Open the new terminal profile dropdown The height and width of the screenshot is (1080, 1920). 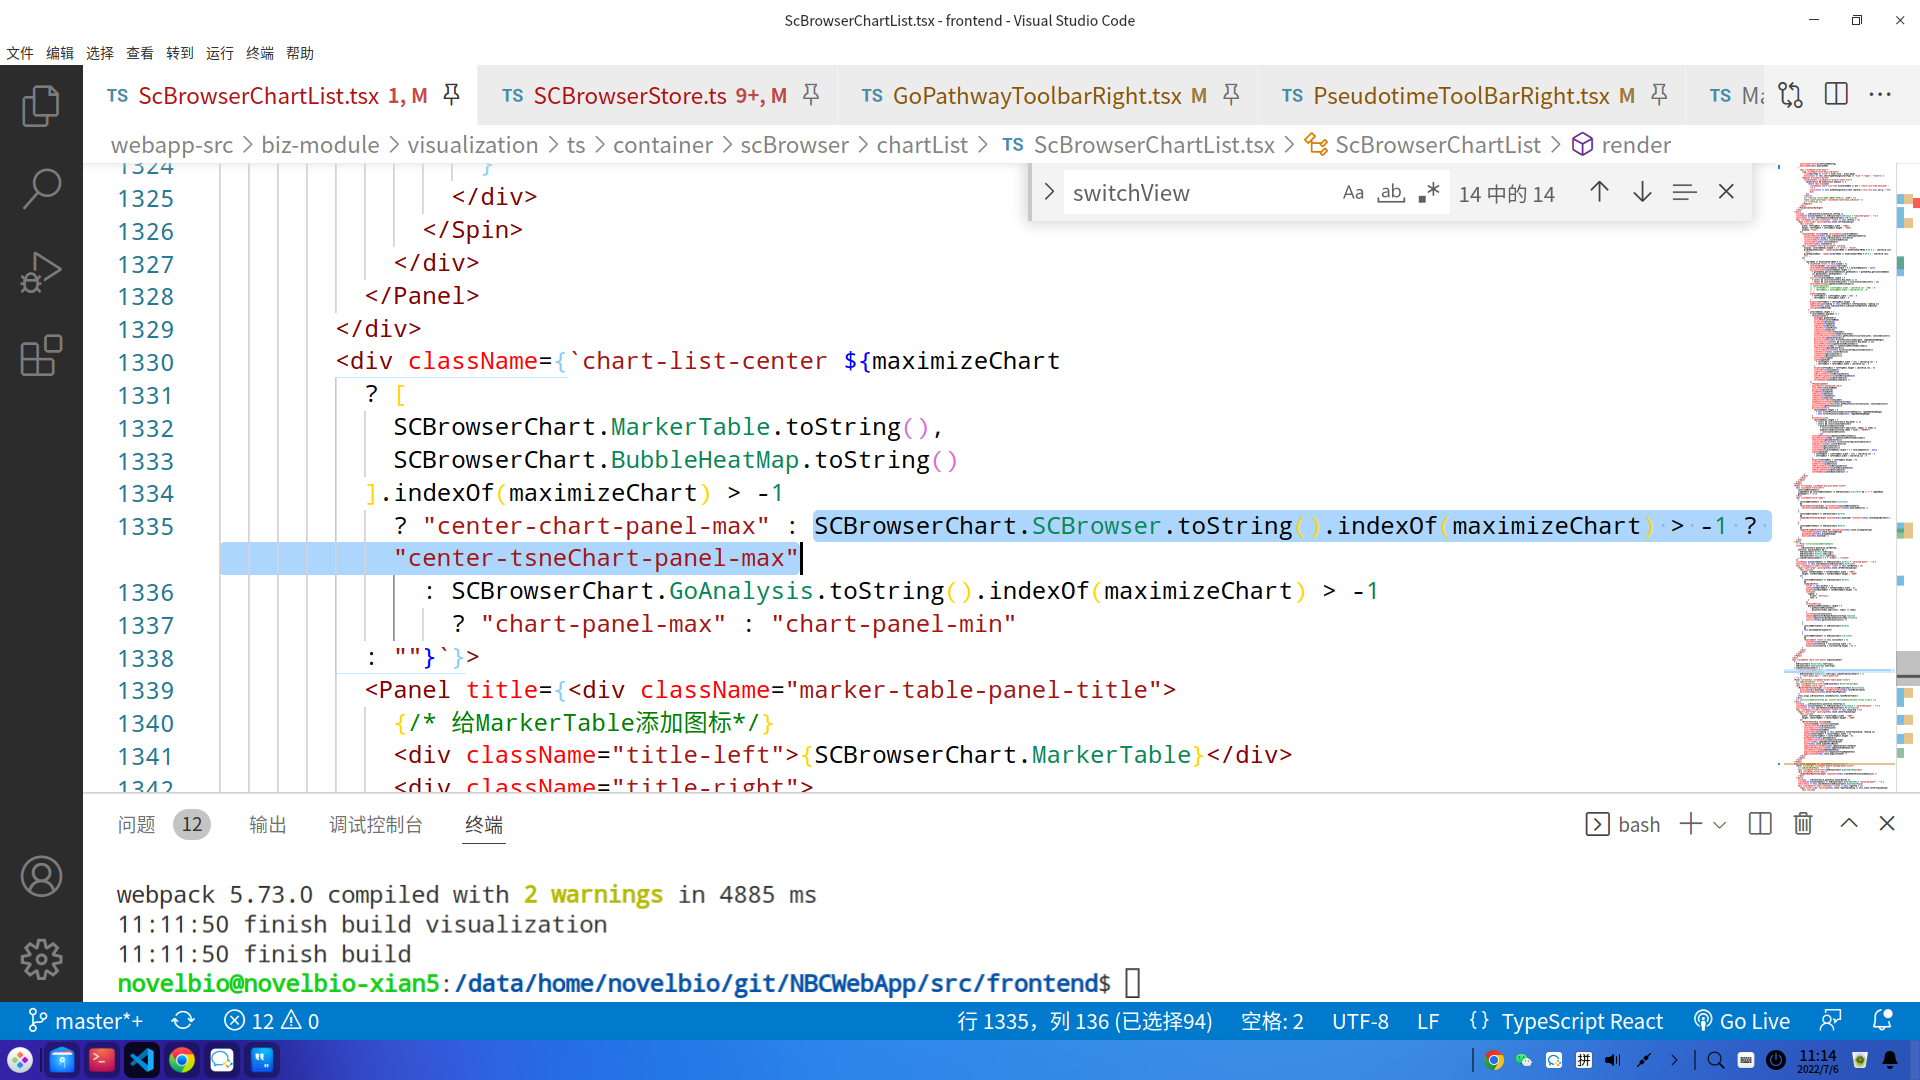point(1720,825)
